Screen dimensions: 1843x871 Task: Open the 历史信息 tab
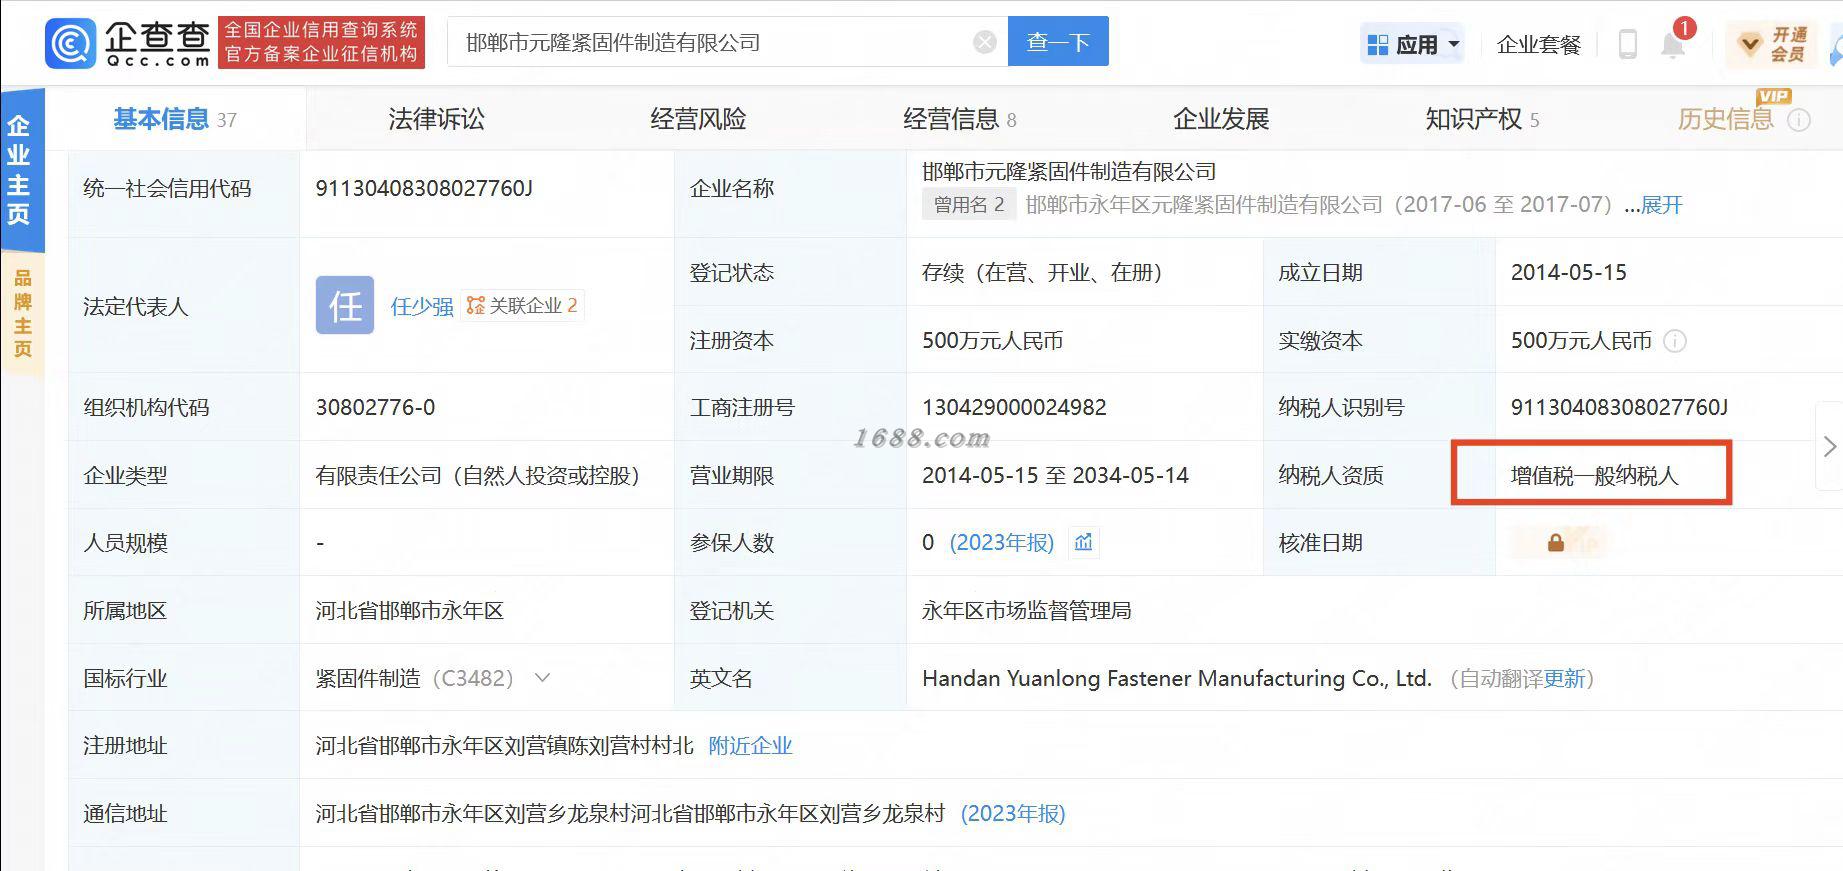1725,119
